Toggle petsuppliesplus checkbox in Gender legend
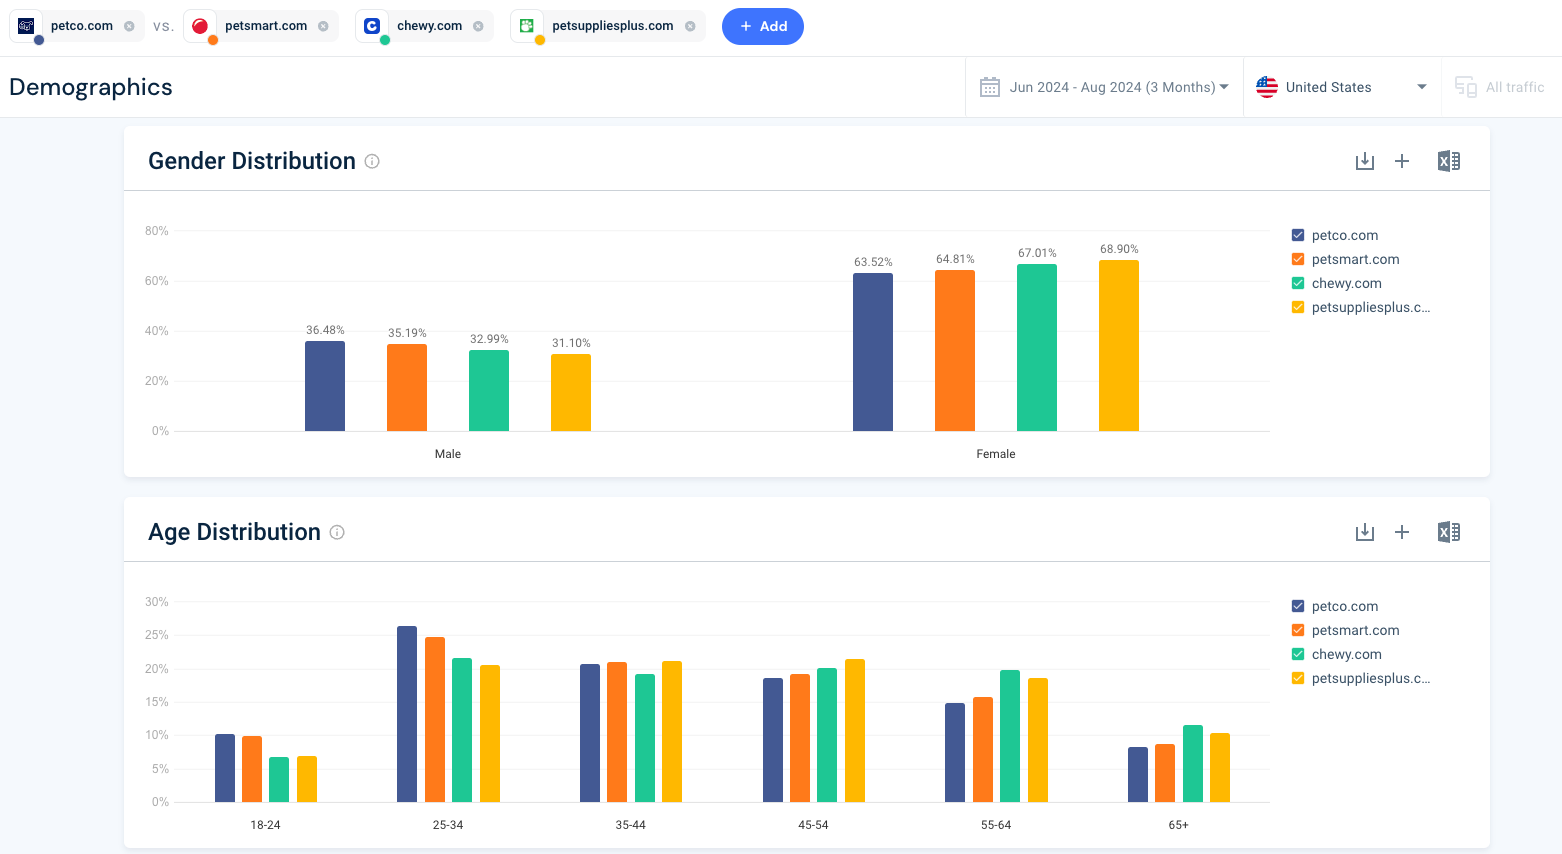The height and width of the screenshot is (854, 1562). pos(1298,307)
